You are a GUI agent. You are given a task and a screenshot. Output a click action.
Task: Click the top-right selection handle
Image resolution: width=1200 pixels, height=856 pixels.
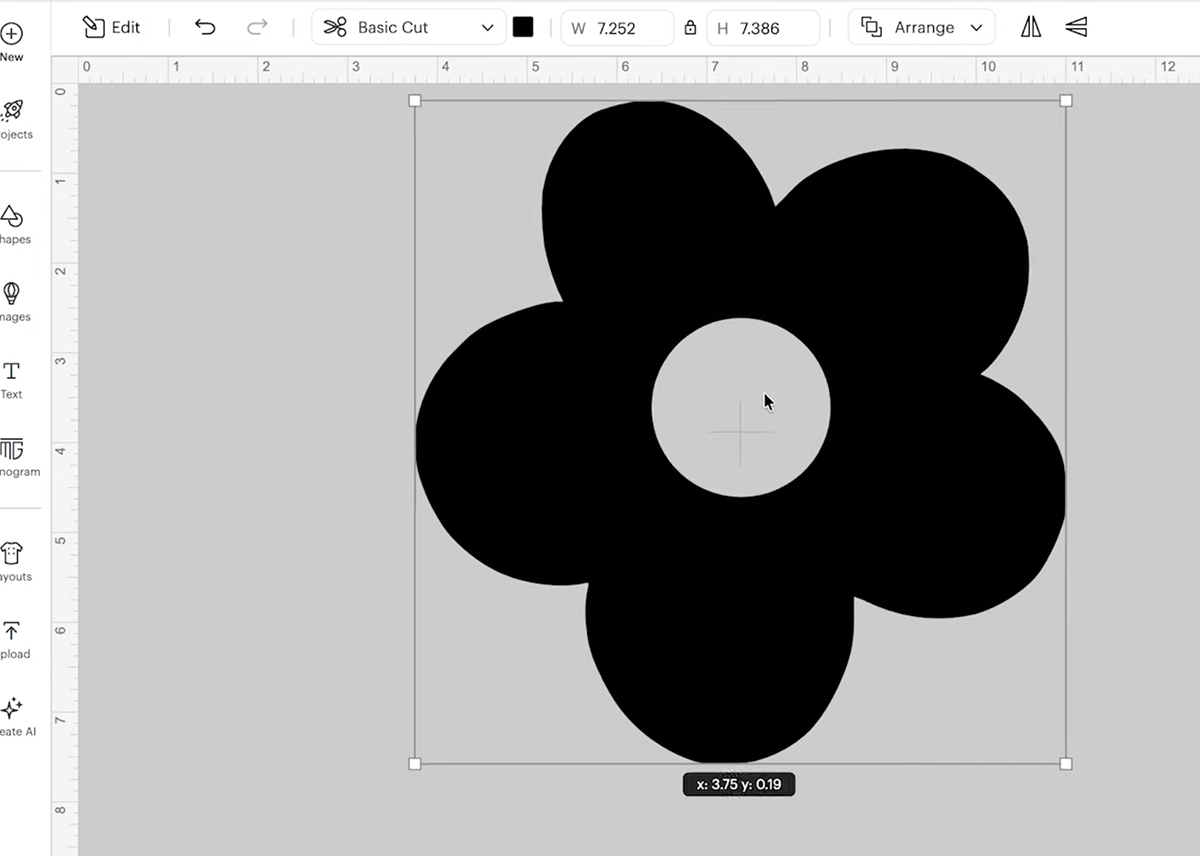(1066, 100)
